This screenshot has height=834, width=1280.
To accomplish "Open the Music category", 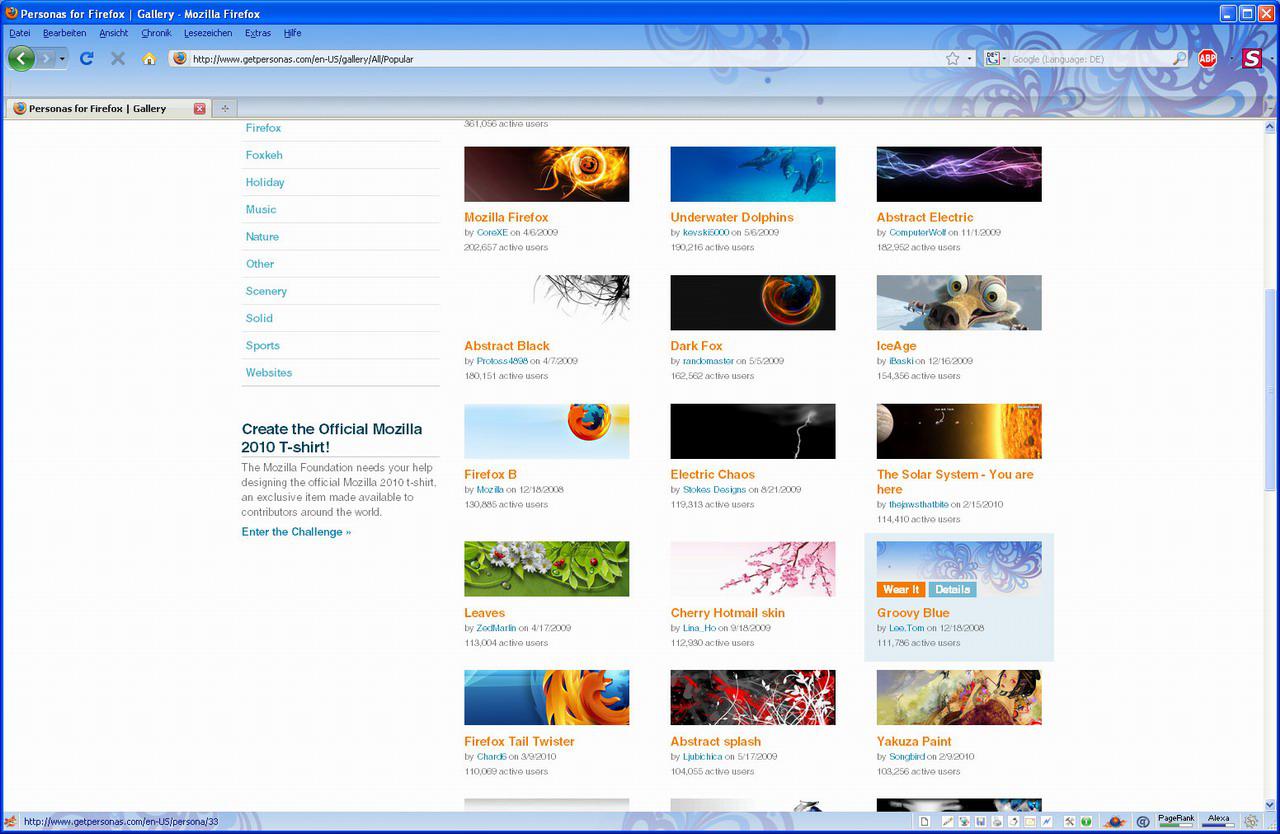I will click(261, 209).
